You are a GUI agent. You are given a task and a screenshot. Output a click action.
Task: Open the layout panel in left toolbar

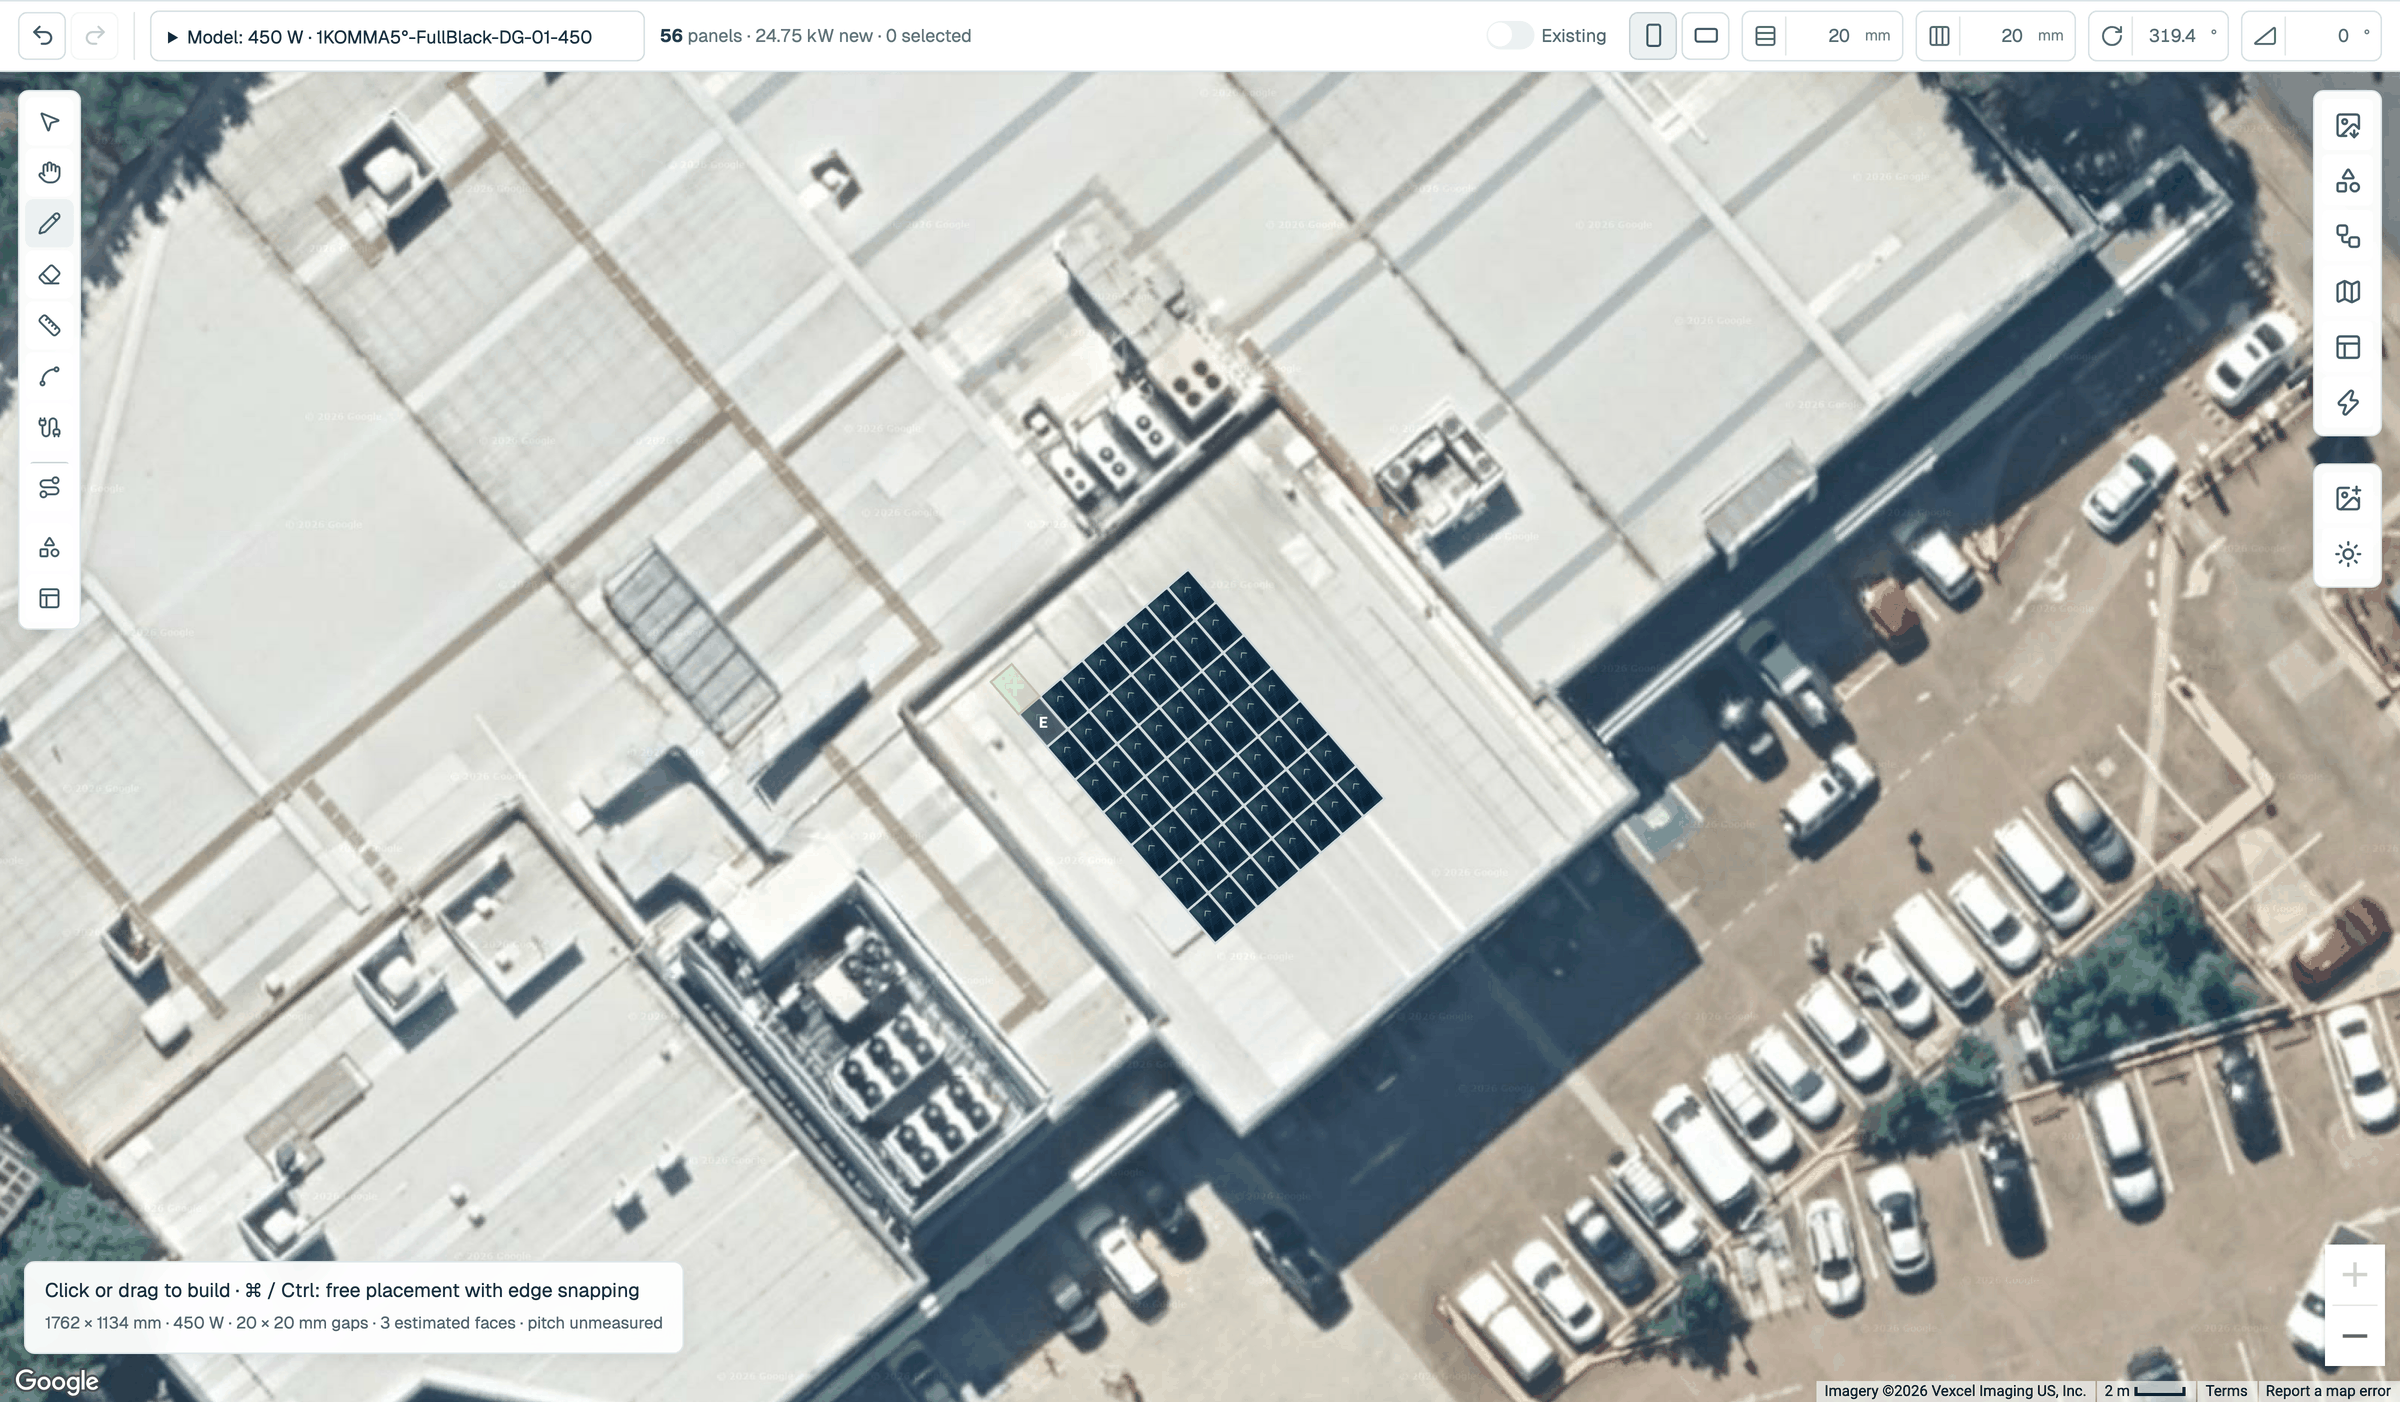(49, 599)
